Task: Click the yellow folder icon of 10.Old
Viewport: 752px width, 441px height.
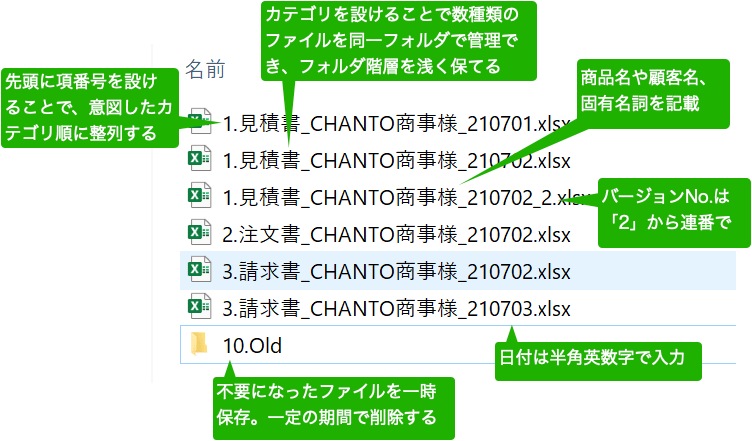Action: pos(199,344)
